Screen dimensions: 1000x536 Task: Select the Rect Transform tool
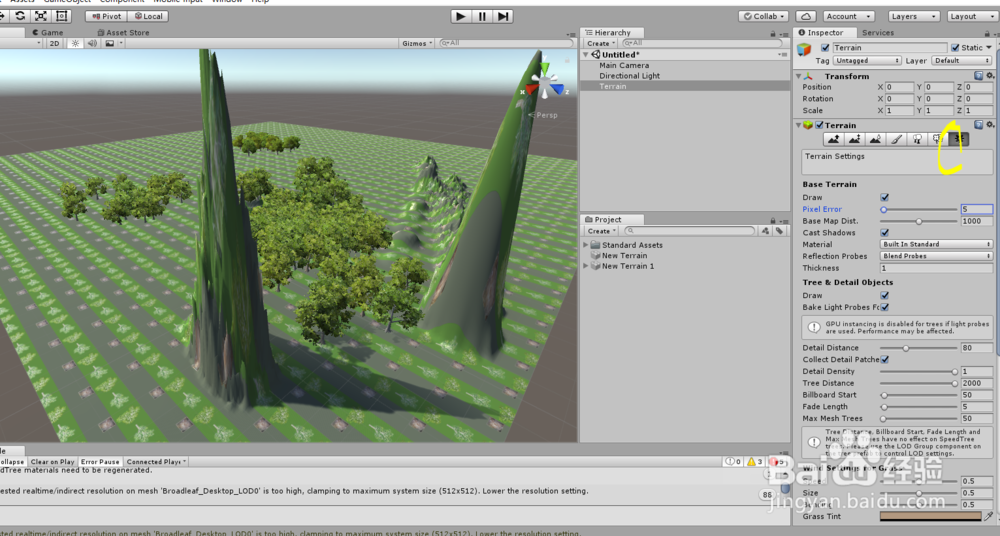pyautogui.click(x=62, y=16)
